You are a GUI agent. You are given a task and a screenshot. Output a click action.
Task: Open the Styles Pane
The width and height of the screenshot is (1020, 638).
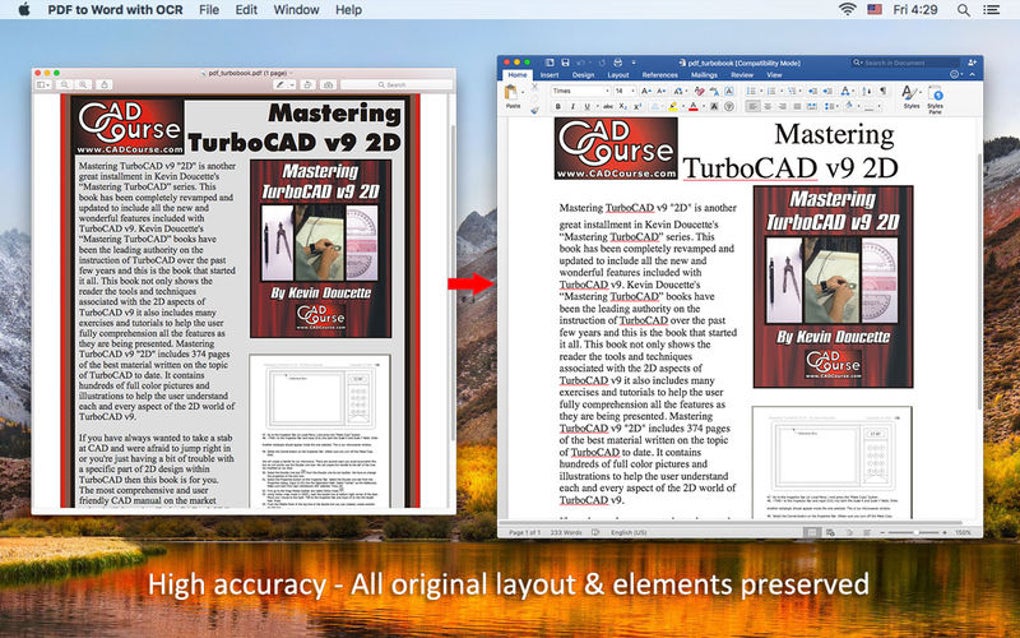pos(935,99)
